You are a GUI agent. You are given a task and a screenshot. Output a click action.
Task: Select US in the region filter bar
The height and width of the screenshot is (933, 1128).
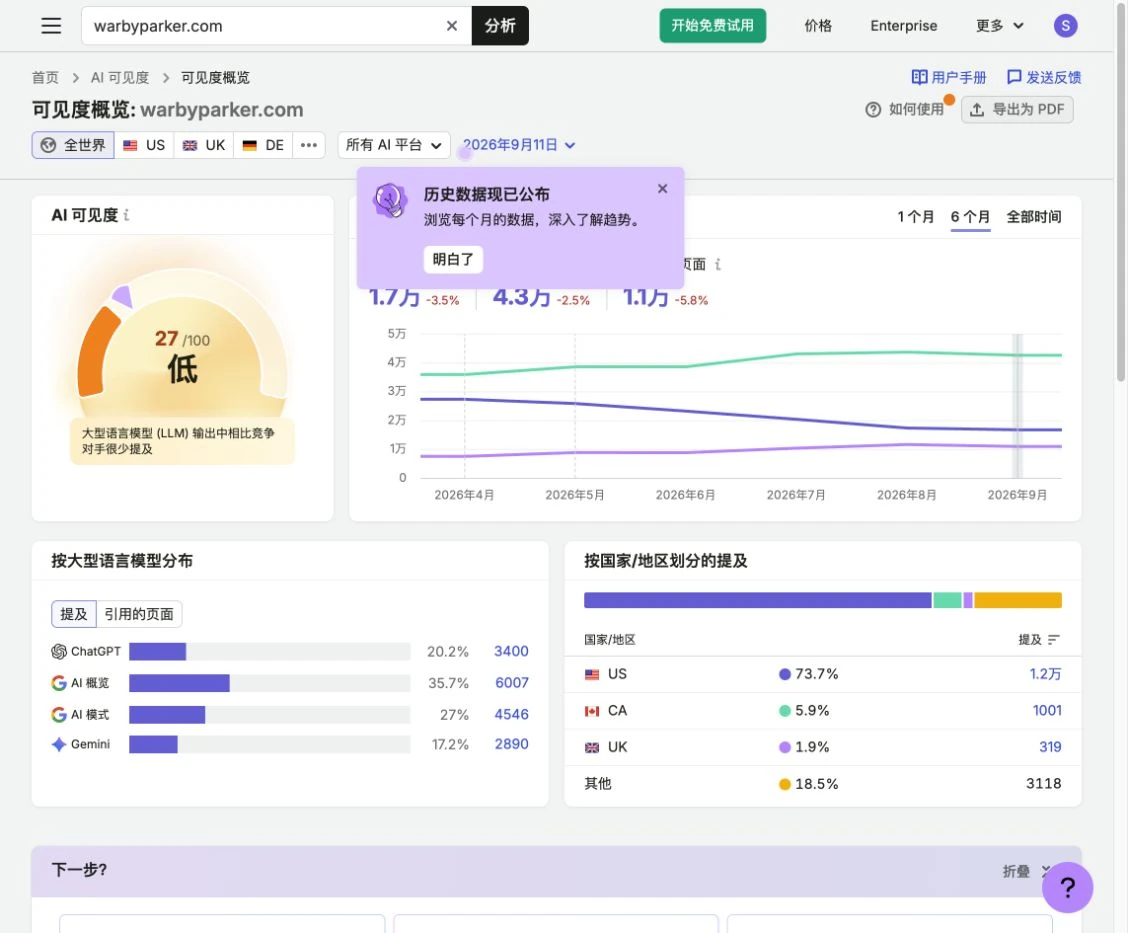[144, 145]
